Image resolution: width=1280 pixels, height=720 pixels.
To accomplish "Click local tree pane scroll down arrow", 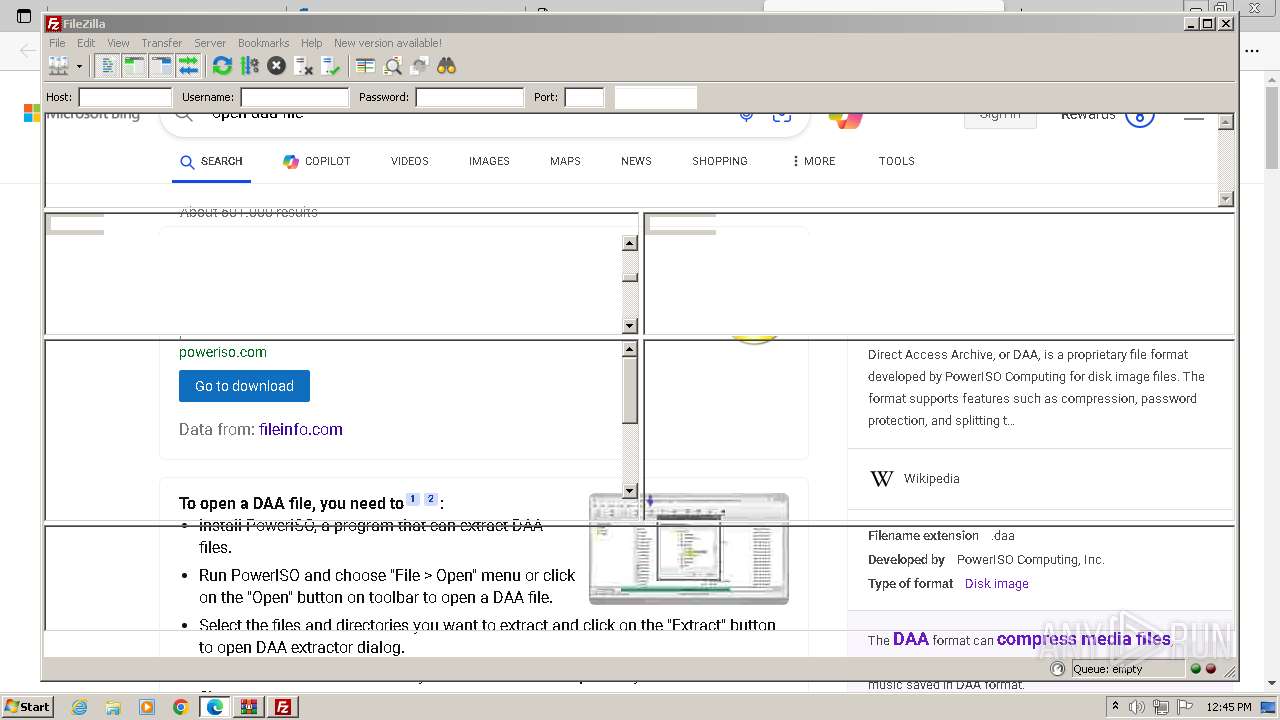I will pos(630,326).
